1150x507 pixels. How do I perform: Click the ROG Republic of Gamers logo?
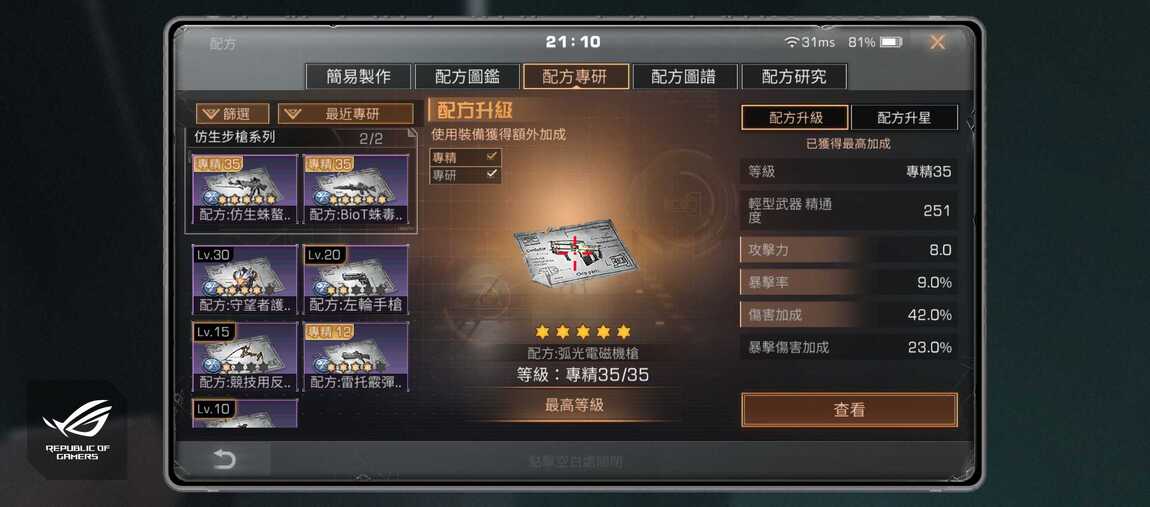pos(77,429)
